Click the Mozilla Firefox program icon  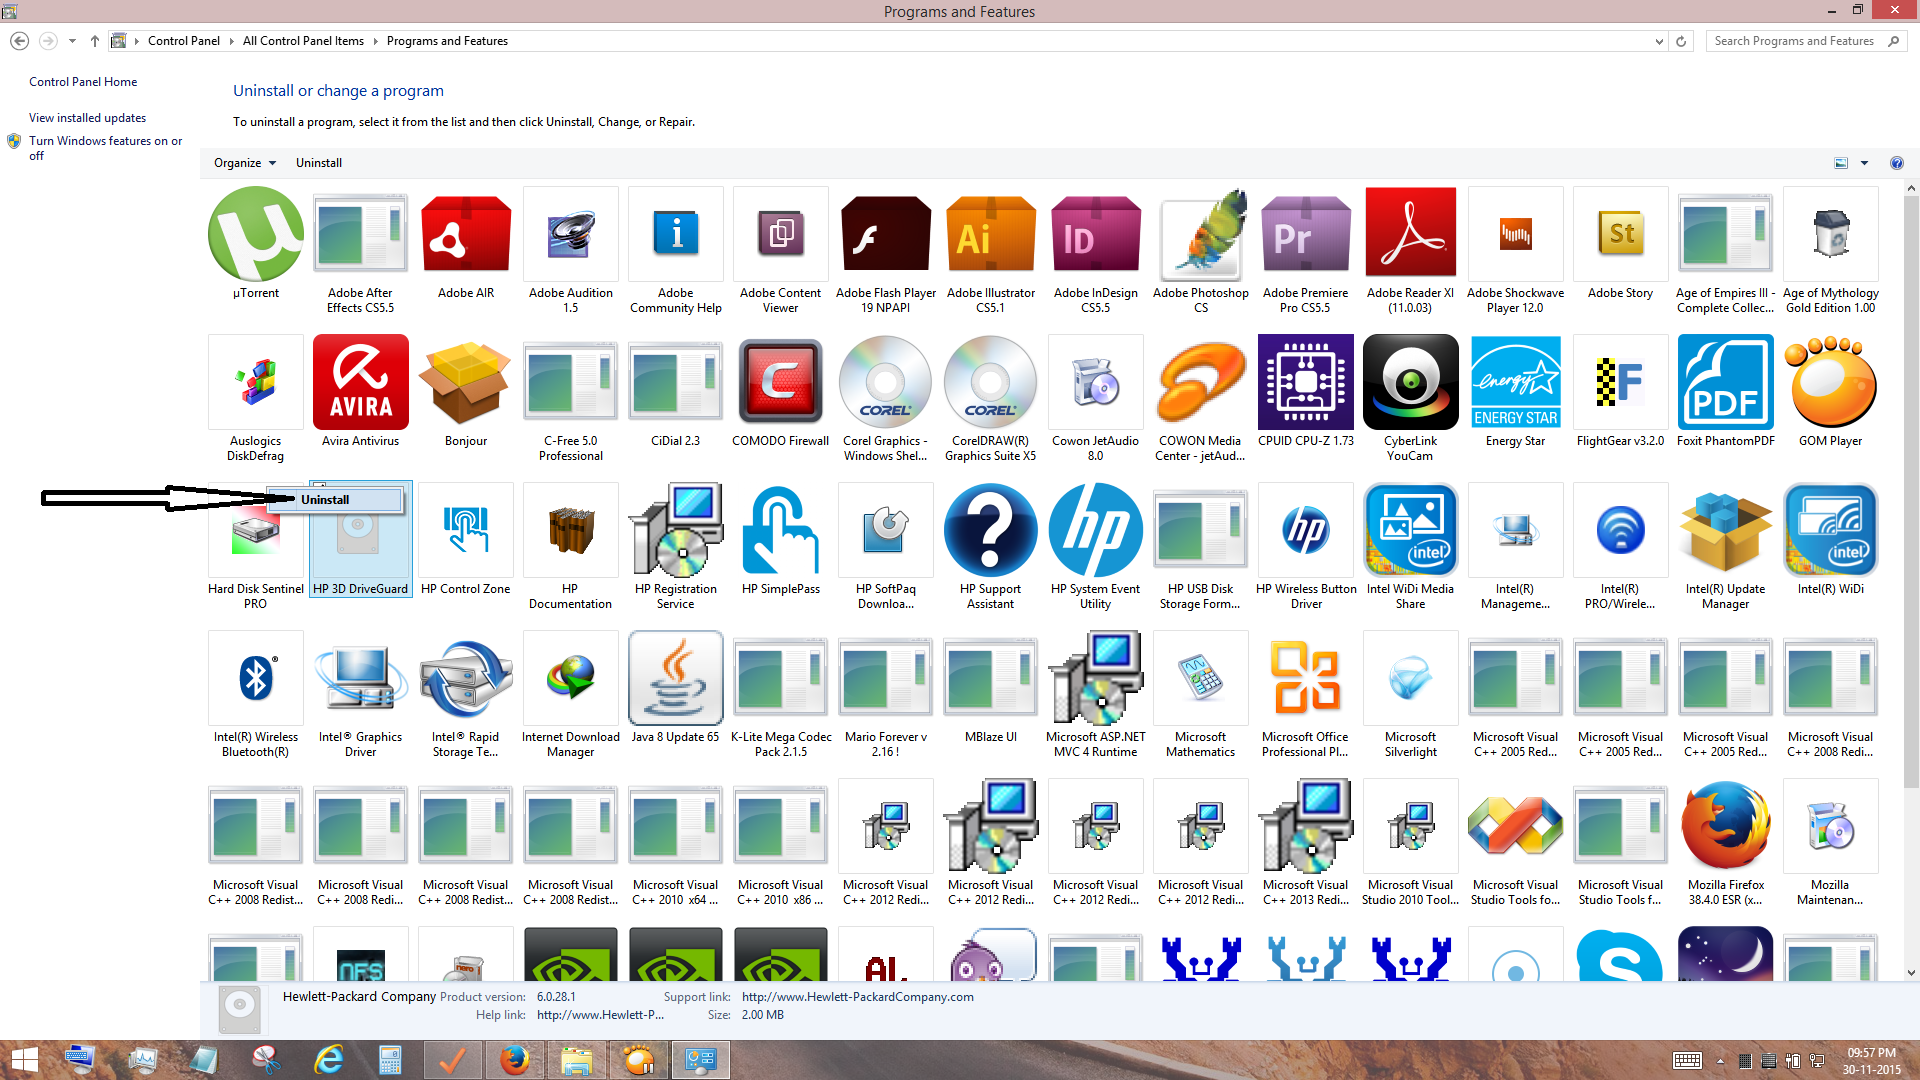(x=1725, y=827)
